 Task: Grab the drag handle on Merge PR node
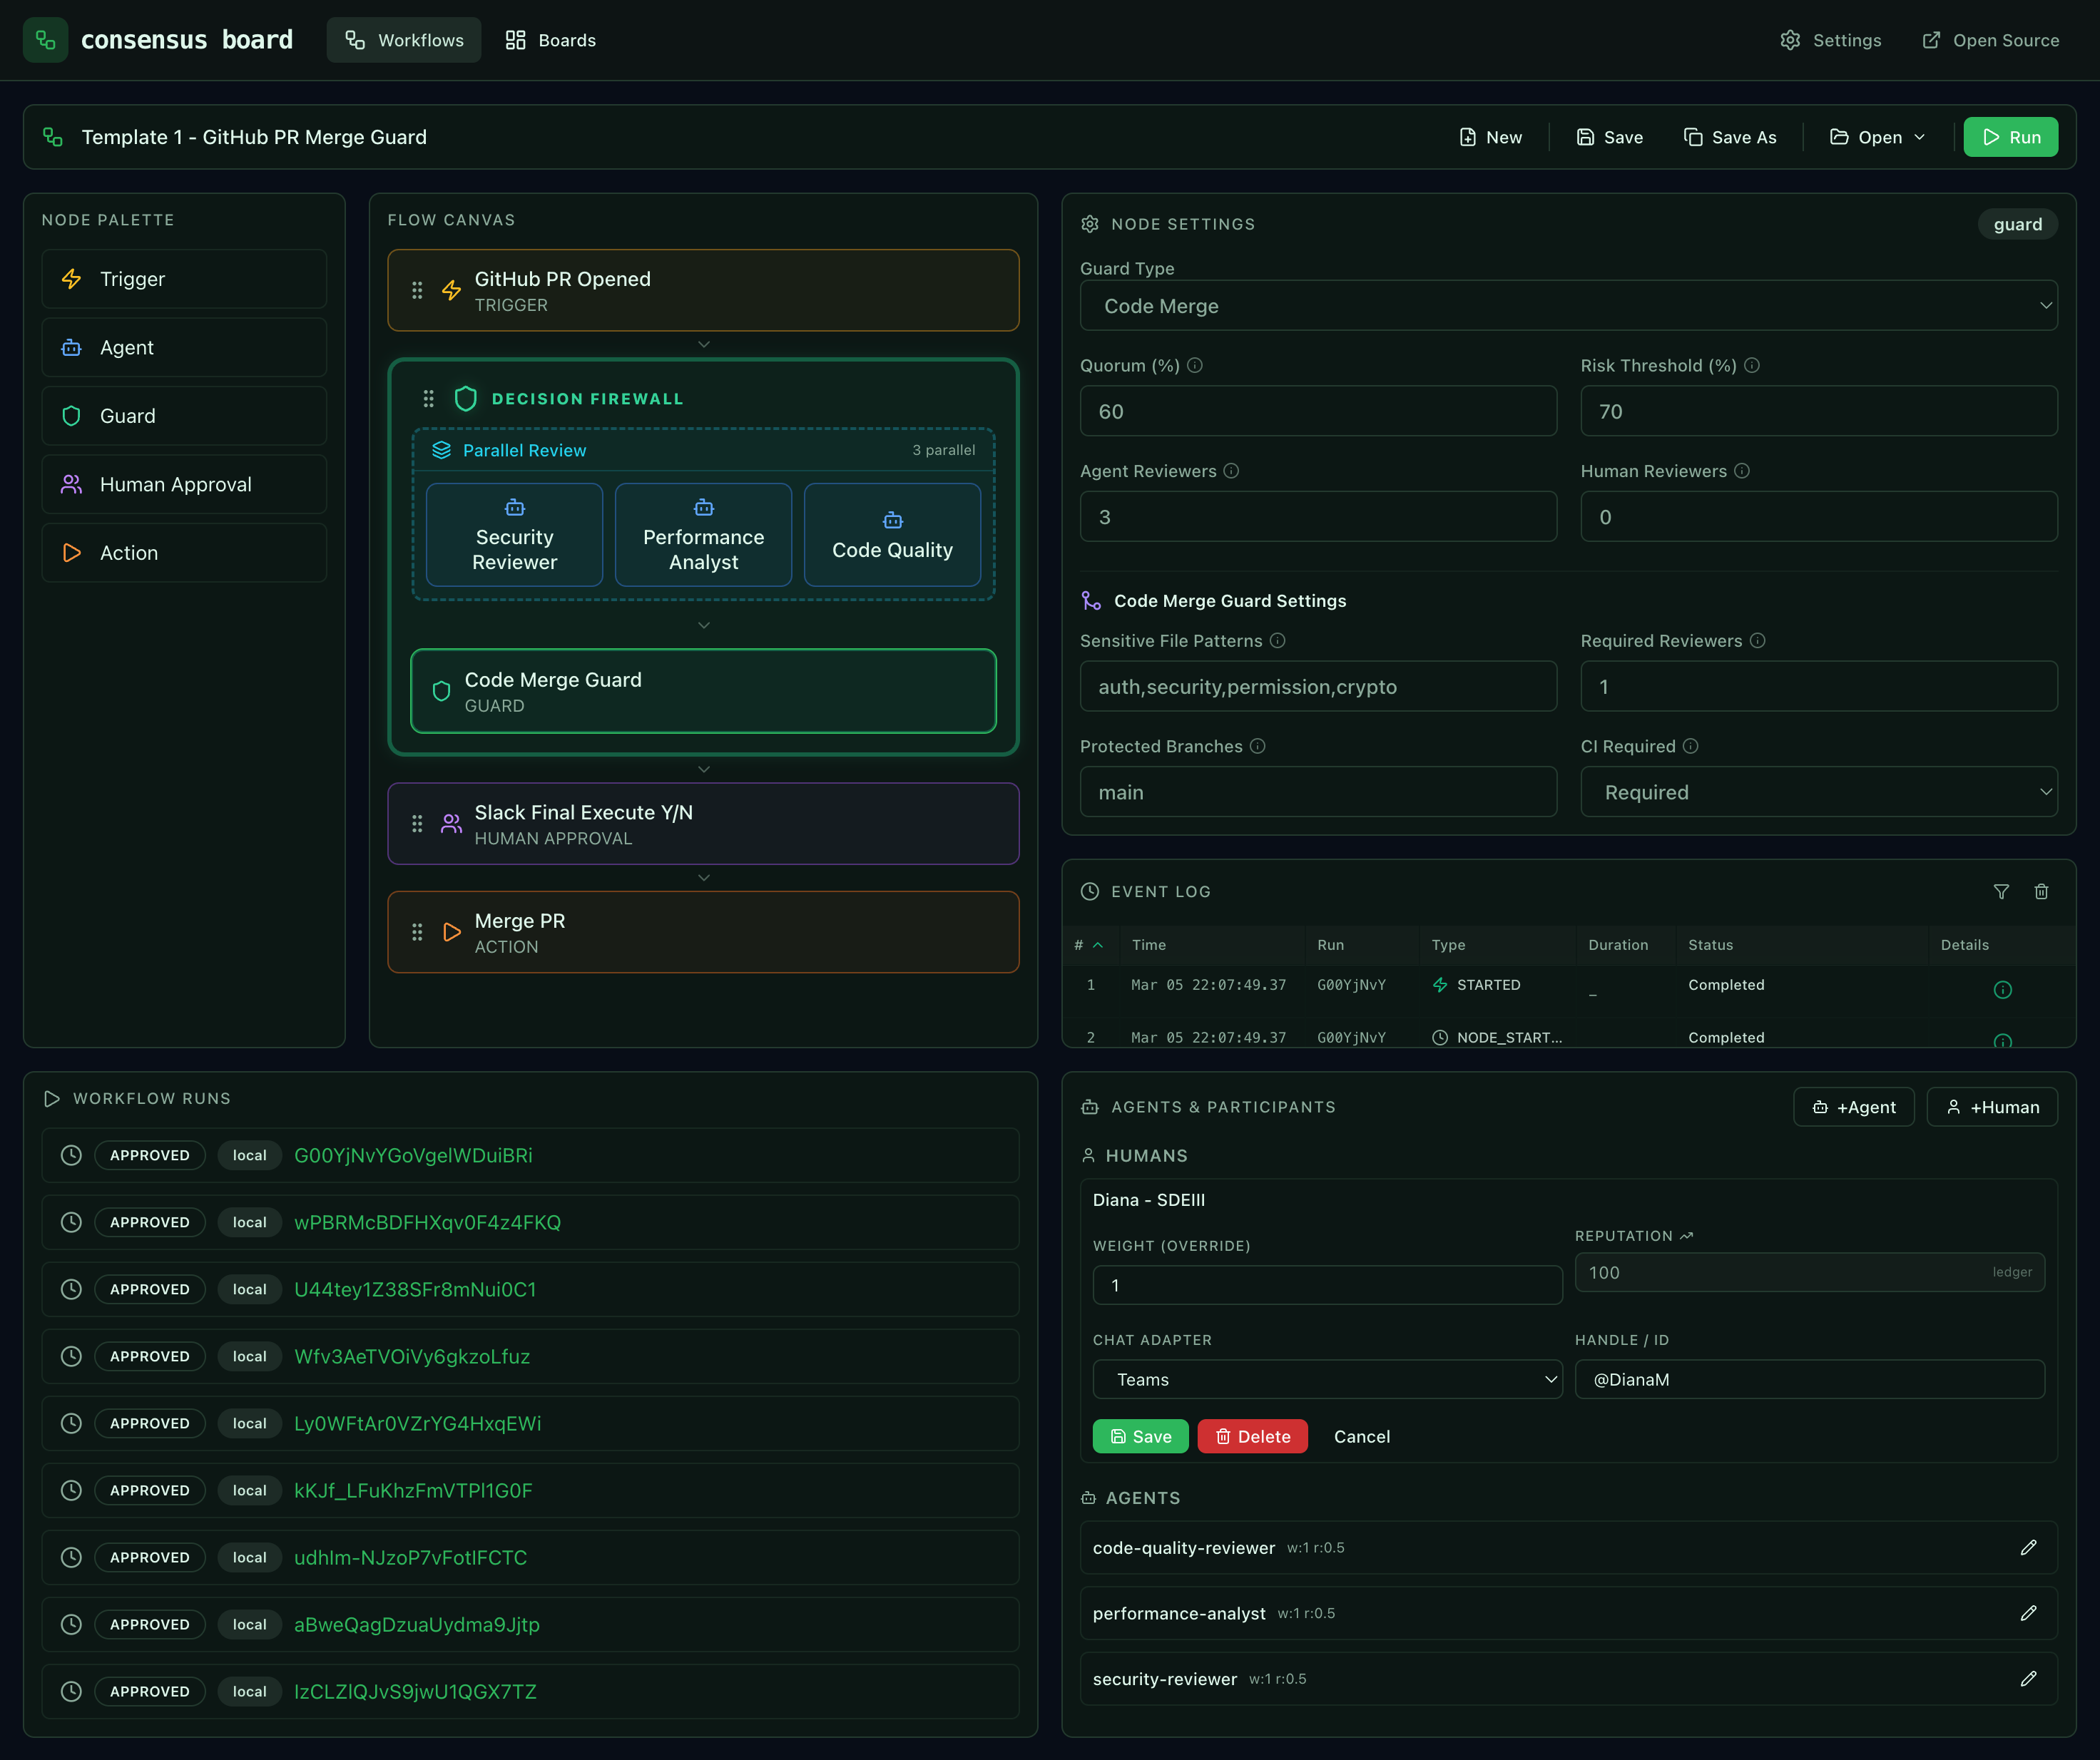point(418,932)
